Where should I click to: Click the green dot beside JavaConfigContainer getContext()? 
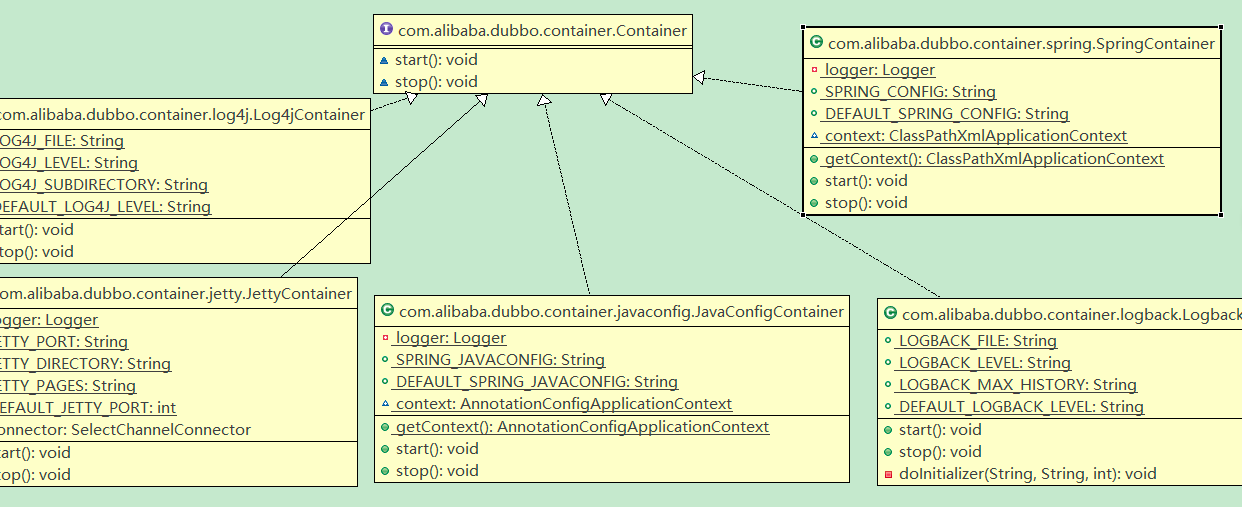(x=386, y=427)
